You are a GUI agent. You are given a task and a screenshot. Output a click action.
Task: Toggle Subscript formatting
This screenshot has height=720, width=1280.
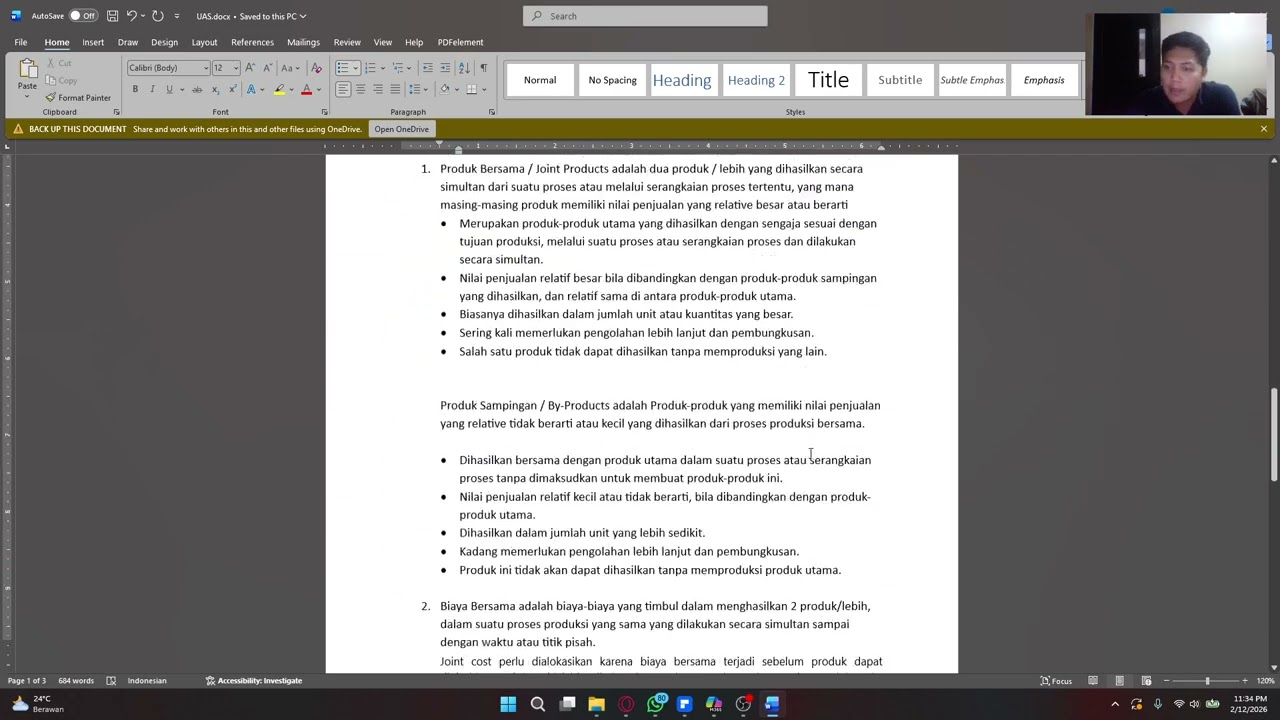[215, 90]
